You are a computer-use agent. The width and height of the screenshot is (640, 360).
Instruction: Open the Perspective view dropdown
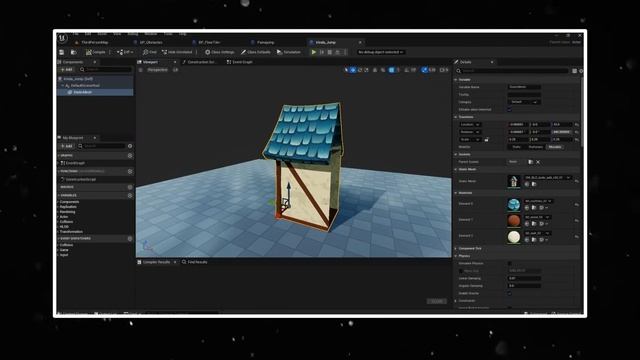[157, 70]
